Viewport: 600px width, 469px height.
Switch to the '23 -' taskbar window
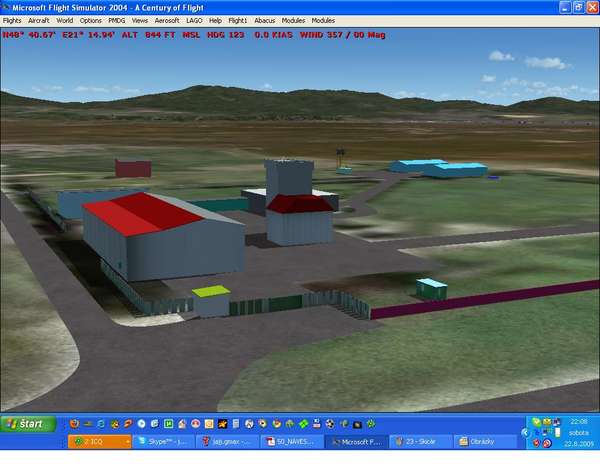click(x=420, y=441)
